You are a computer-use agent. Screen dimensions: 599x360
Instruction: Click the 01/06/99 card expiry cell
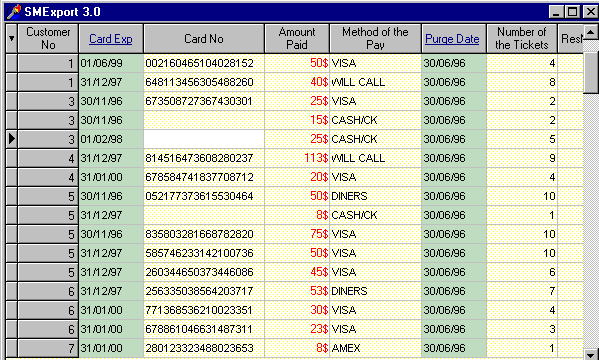(111, 63)
